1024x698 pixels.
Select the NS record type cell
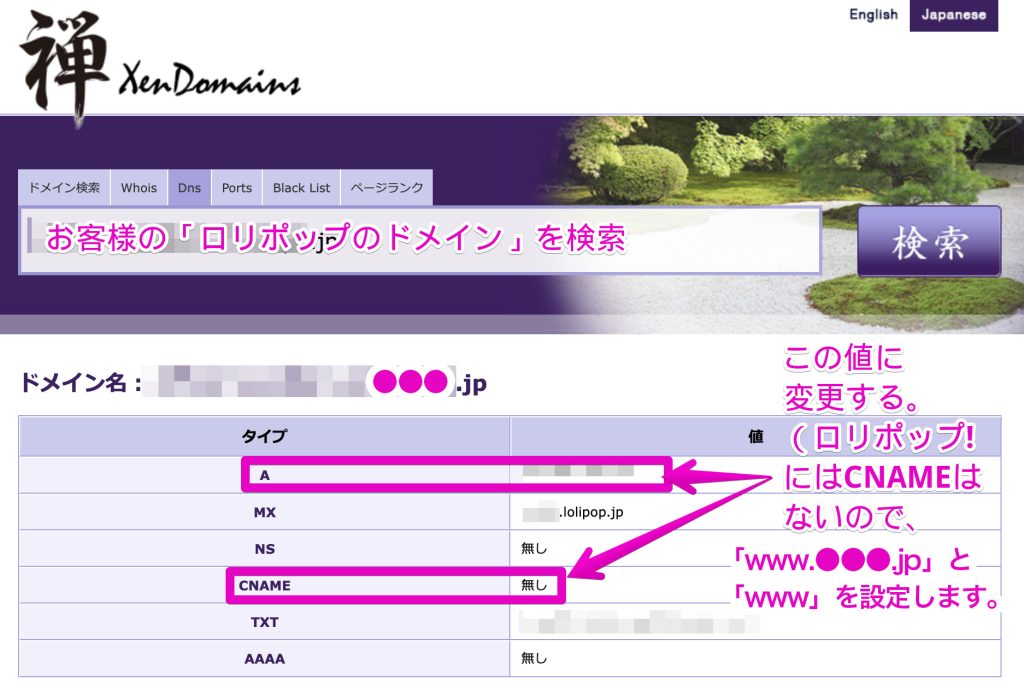tap(264, 549)
